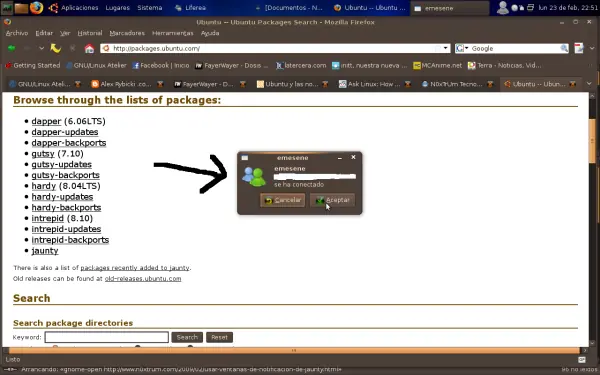Click the Reset button
This screenshot has height=375, width=600.
[219, 337]
